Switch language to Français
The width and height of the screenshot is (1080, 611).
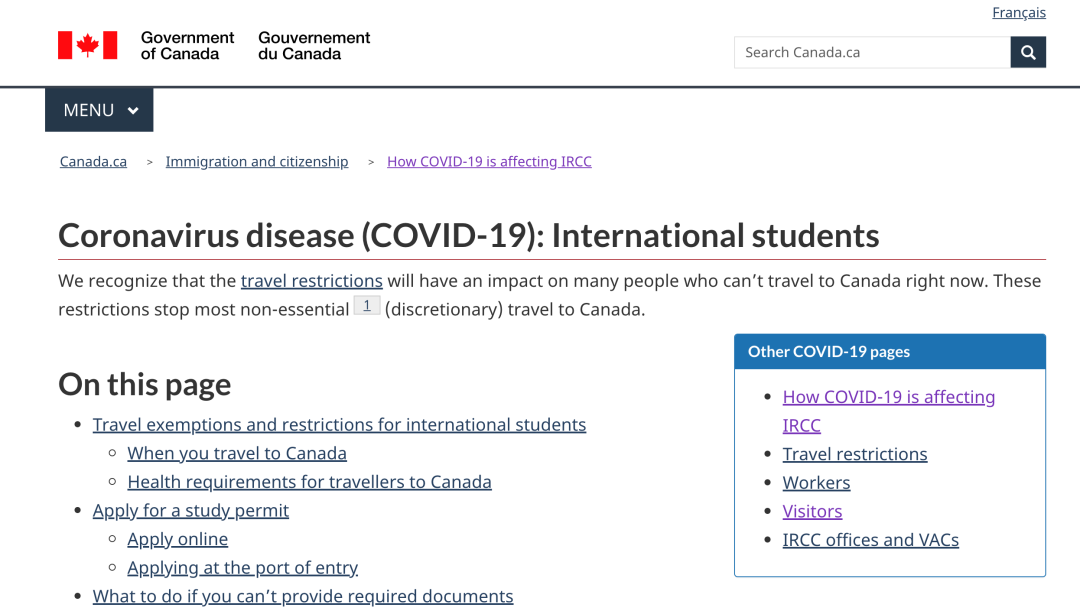point(1018,12)
